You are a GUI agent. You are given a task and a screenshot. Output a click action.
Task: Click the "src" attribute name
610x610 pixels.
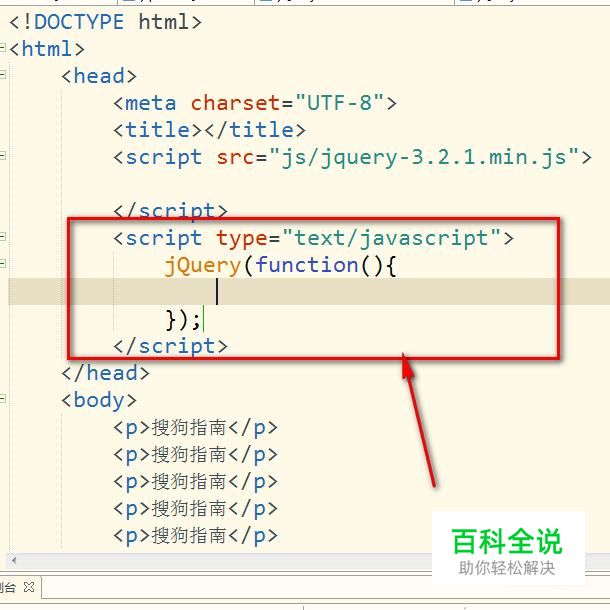click(236, 157)
